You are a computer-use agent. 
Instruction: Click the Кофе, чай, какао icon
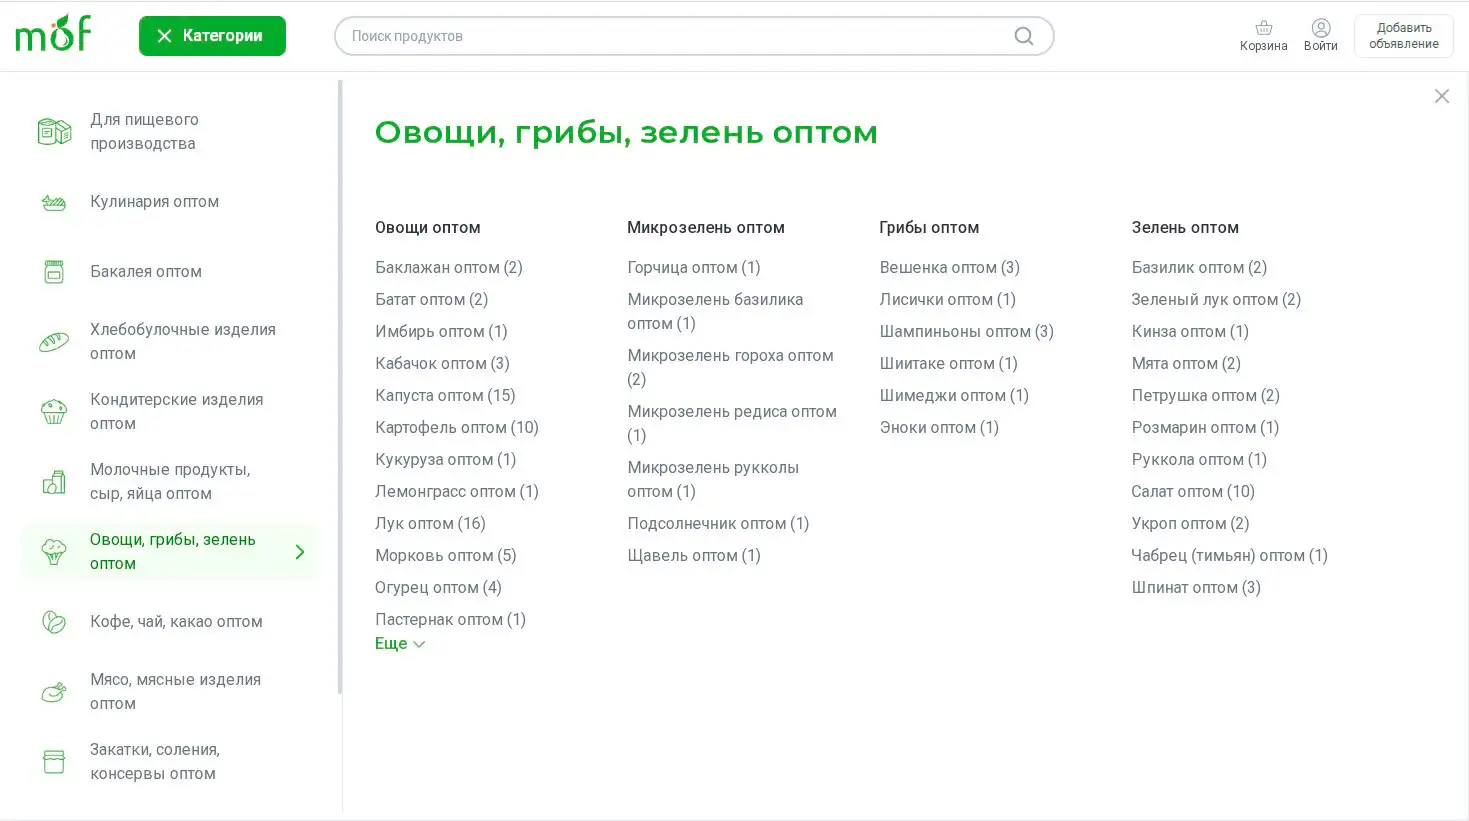54,622
